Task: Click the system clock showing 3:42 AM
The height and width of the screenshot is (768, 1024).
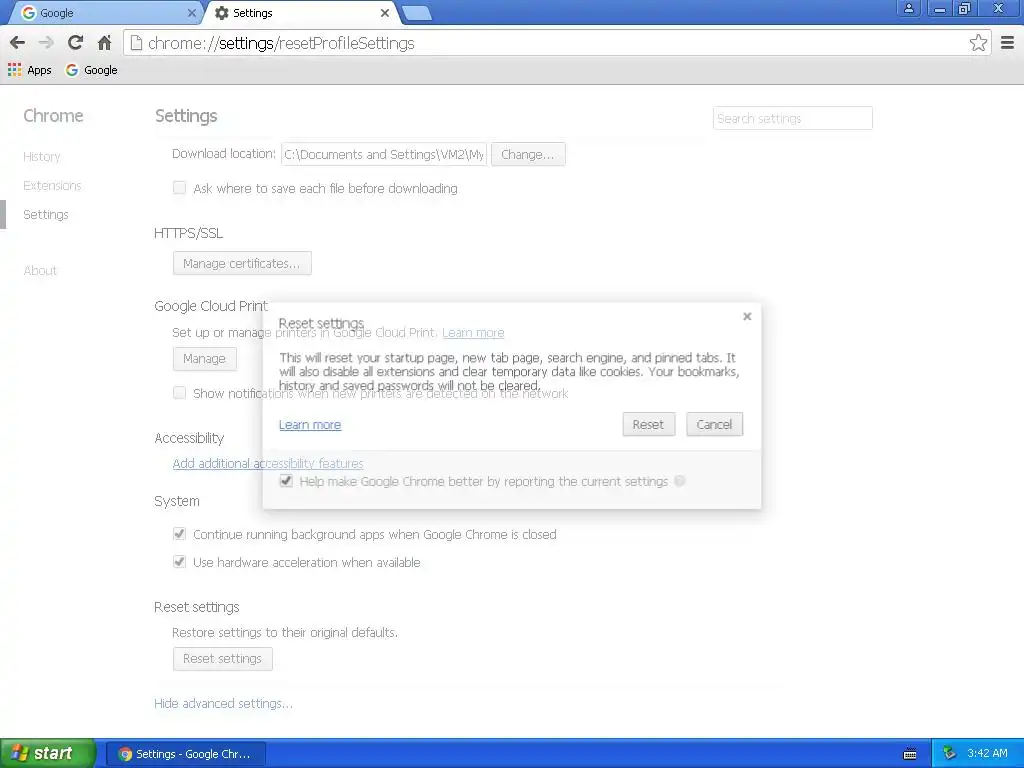Action: point(987,753)
